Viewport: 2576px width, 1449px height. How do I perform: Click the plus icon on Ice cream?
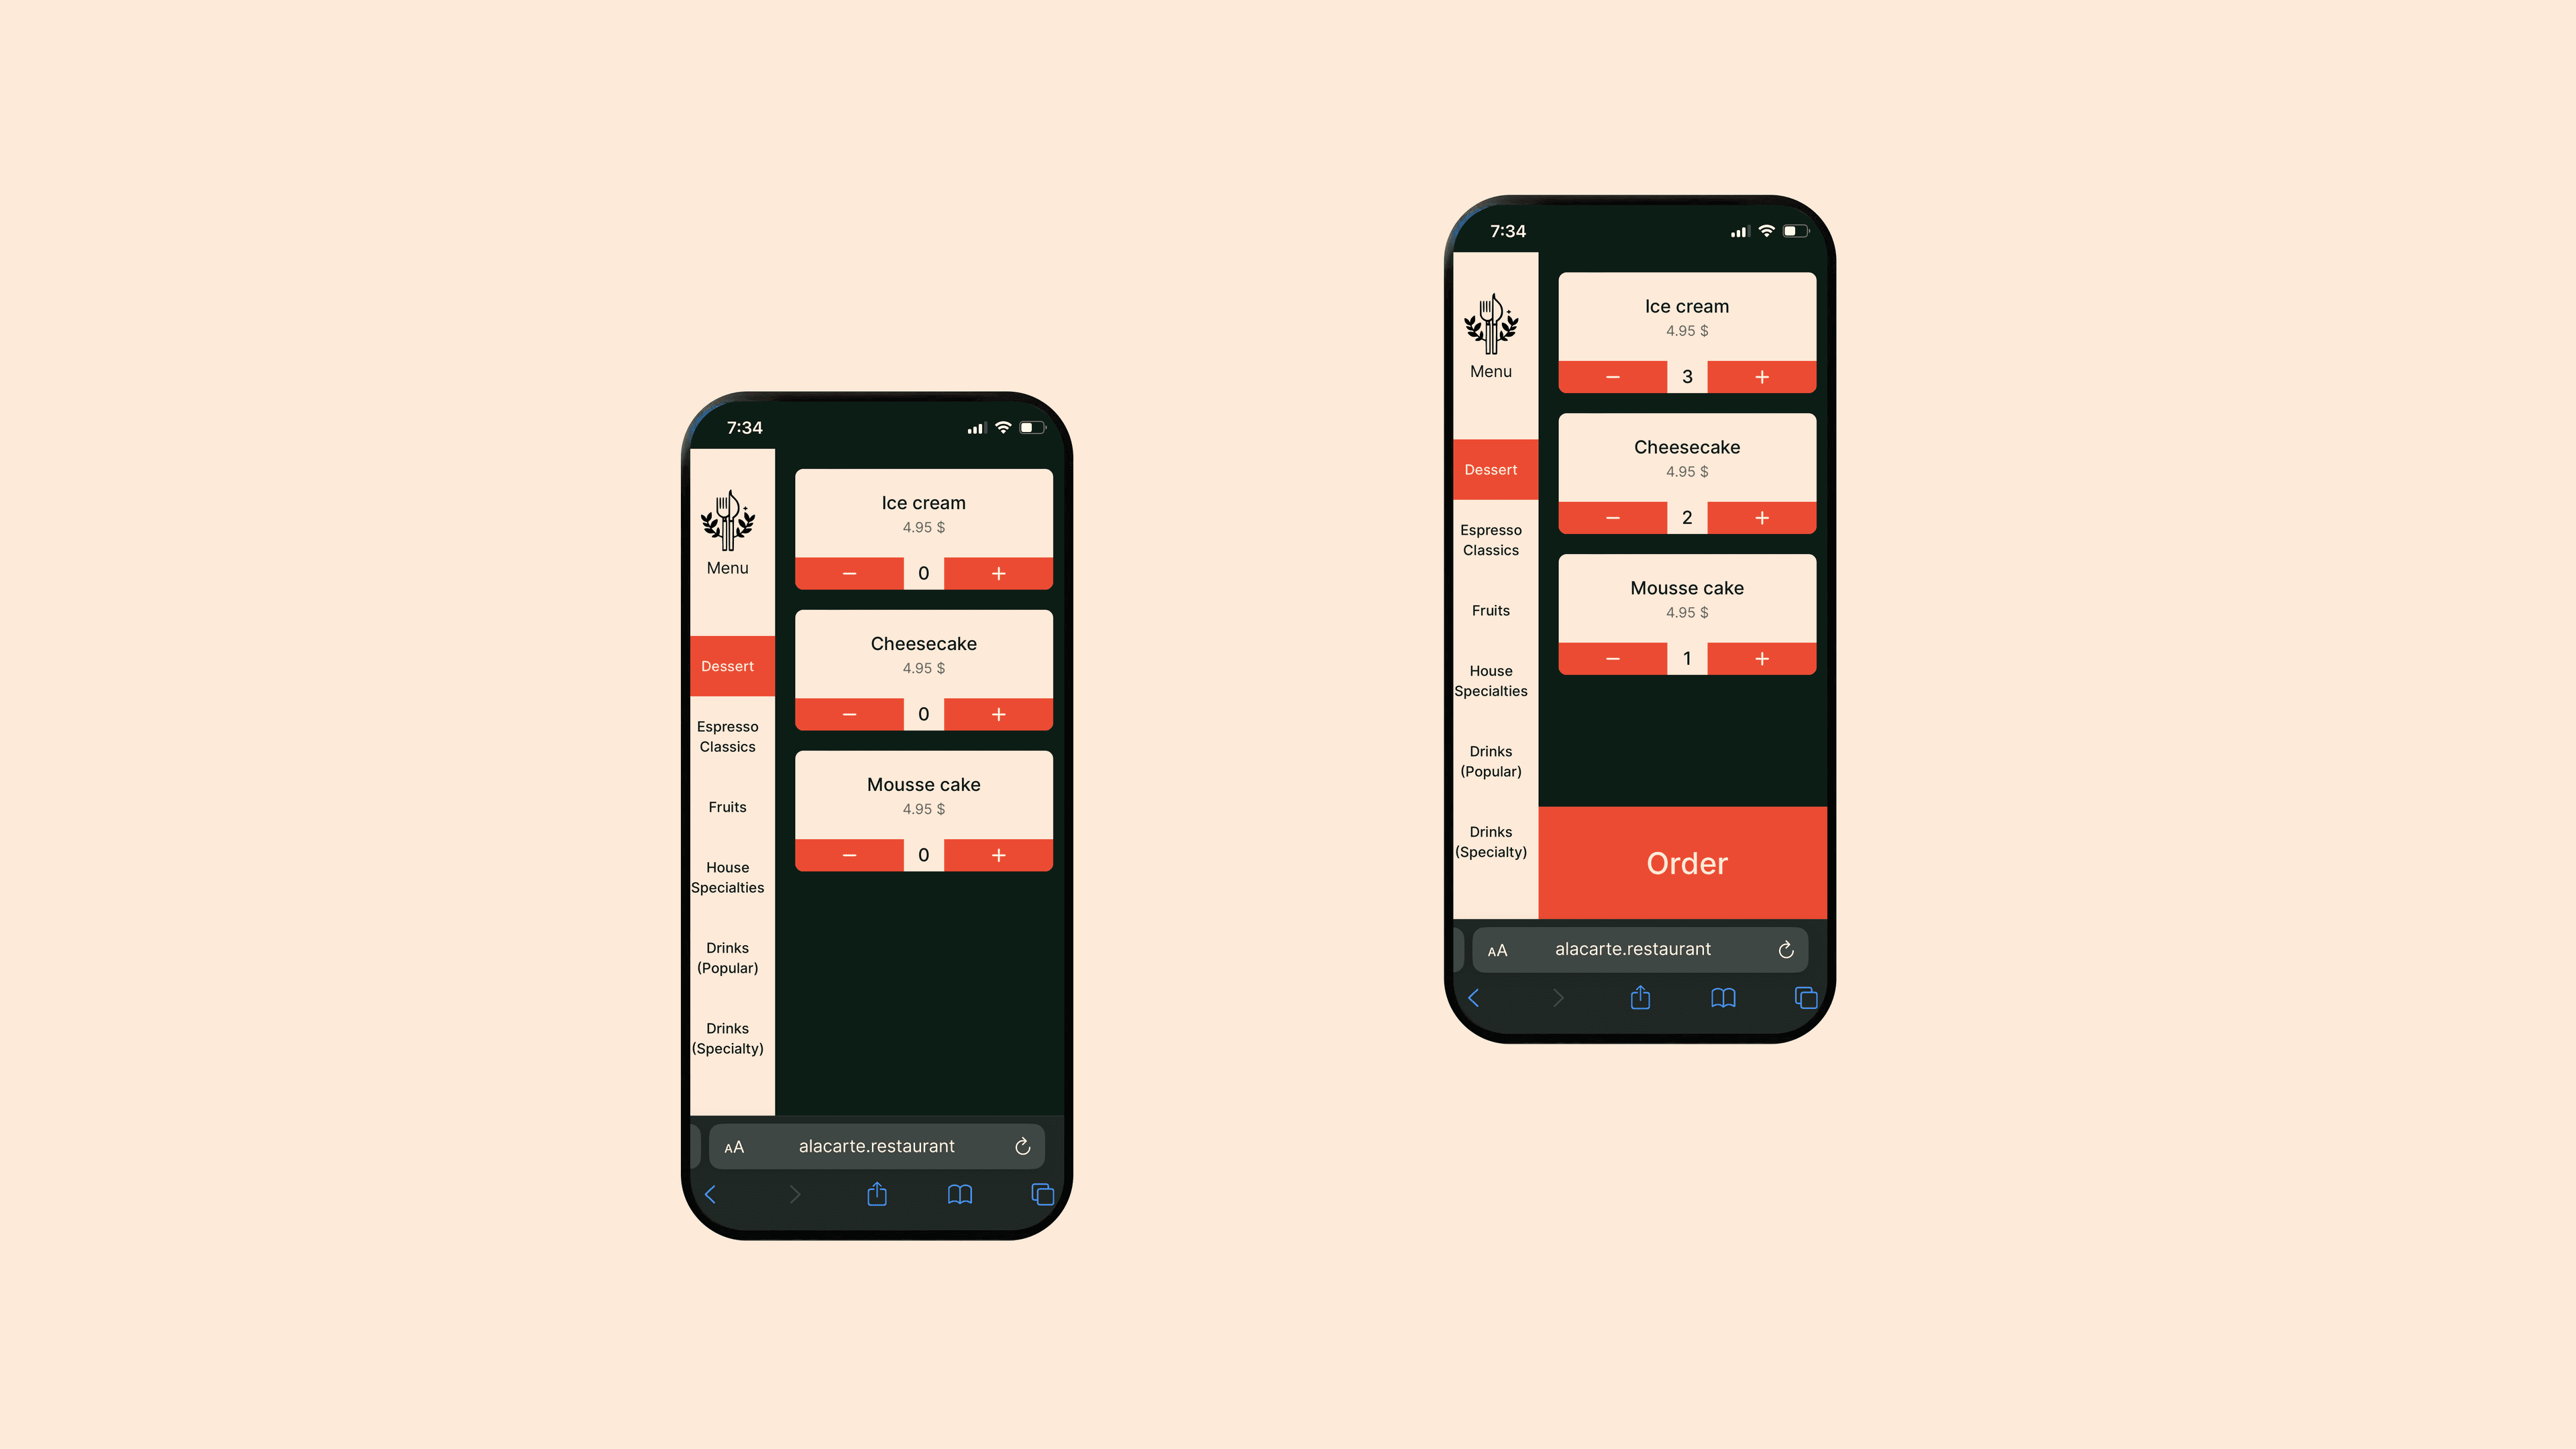tap(996, 572)
